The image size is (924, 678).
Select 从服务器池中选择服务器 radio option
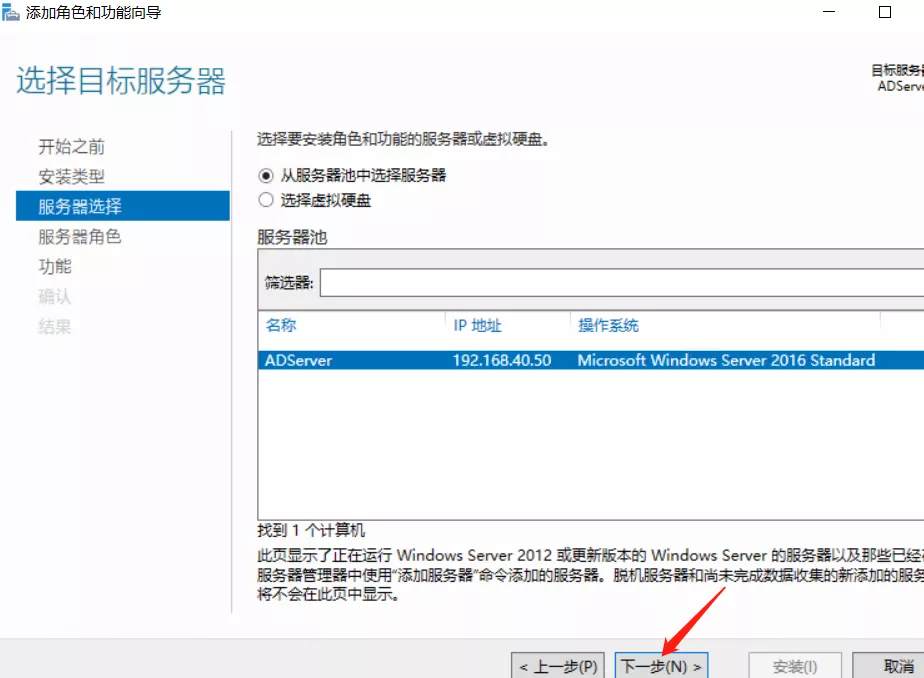(x=266, y=175)
